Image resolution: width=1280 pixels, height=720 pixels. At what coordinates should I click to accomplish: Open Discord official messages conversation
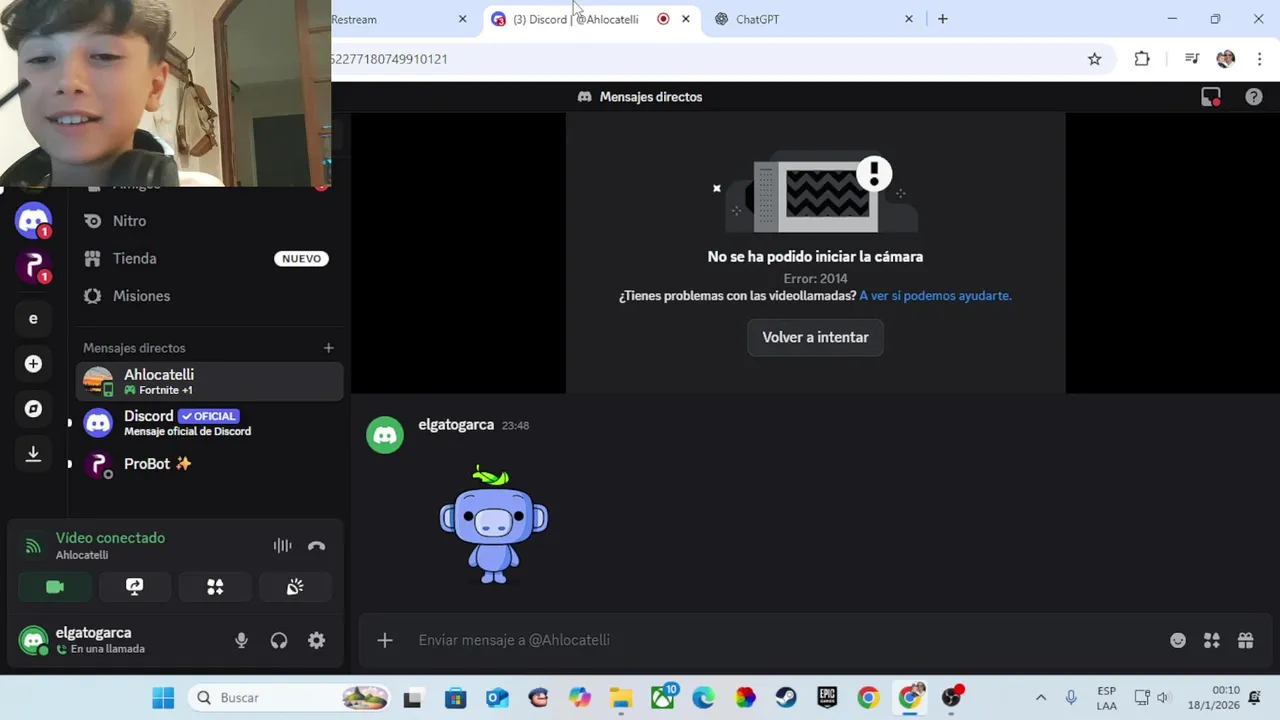pyautogui.click(x=209, y=423)
